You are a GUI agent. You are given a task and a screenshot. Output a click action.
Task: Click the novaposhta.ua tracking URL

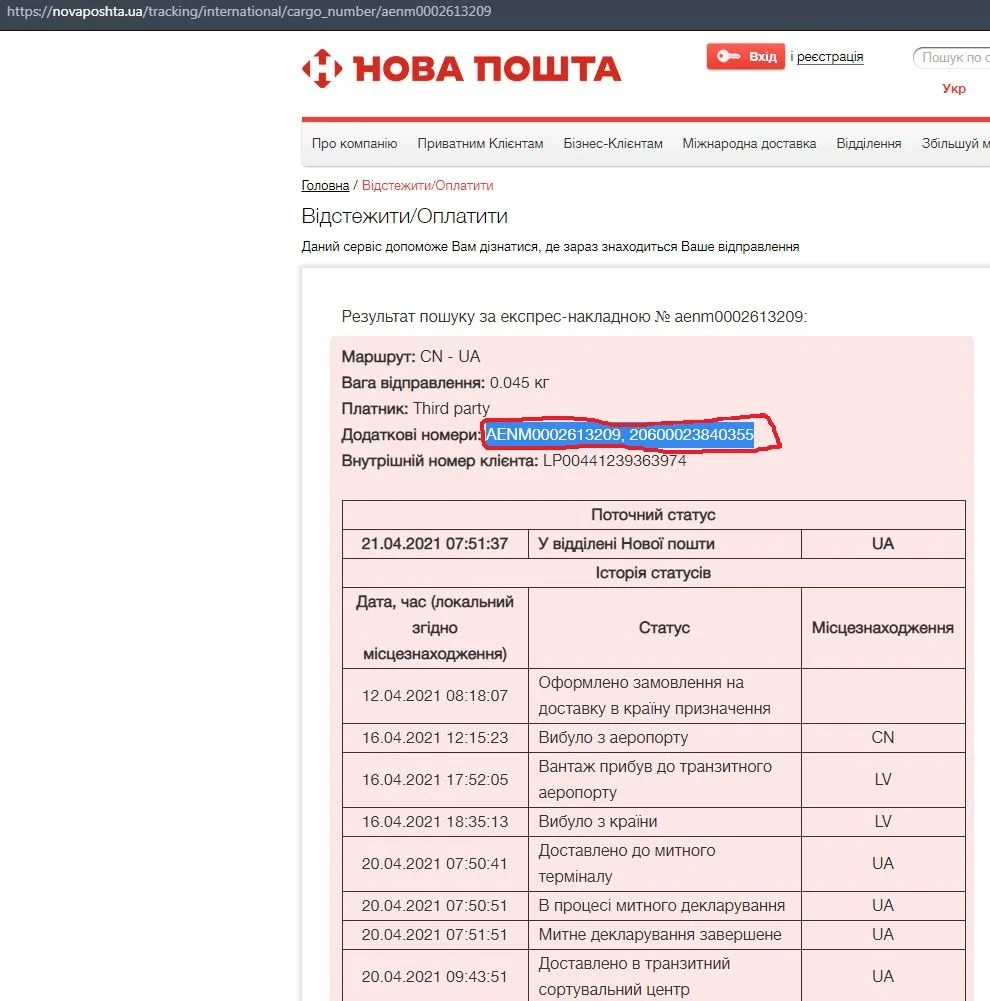coord(249,11)
